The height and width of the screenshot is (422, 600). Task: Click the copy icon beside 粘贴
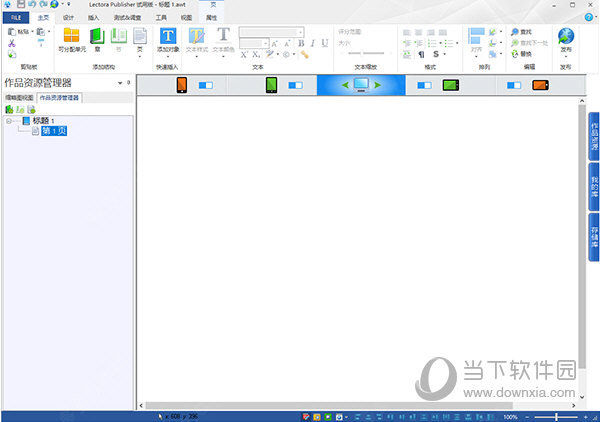(x=40, y=32)
